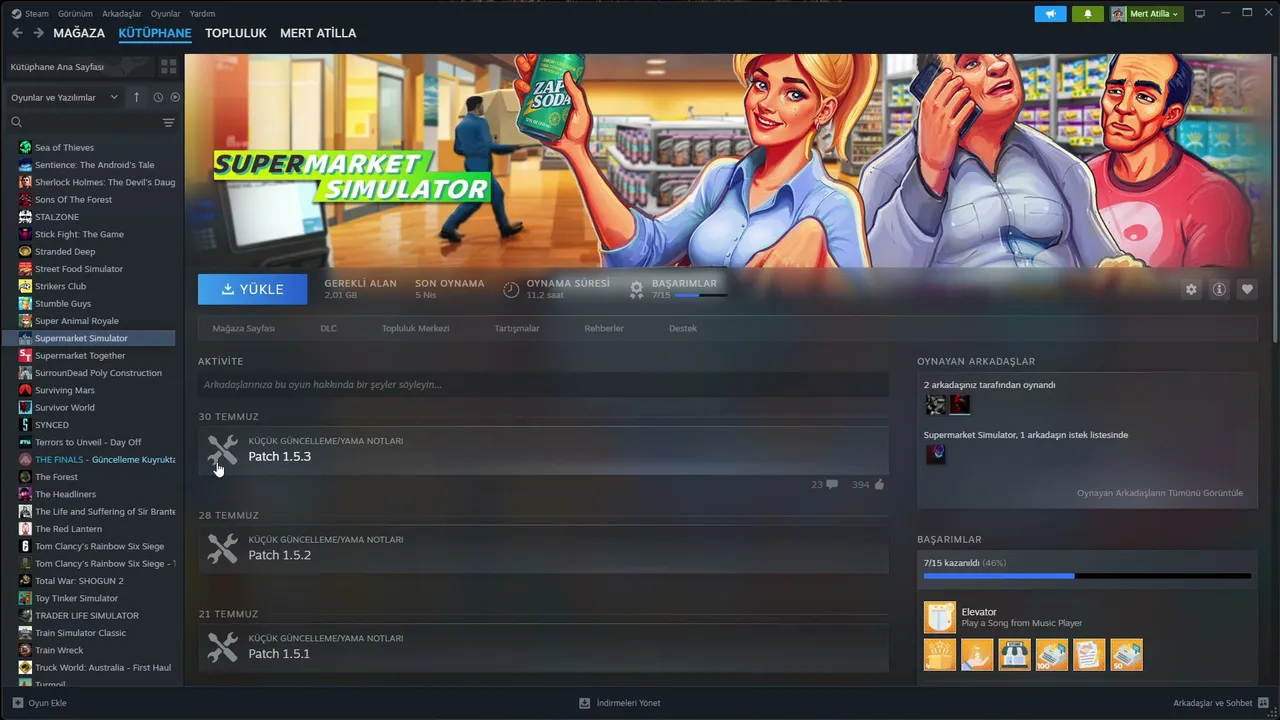Click the activity post input field
The width and height of the screenshot is (1280, 720).
click(x=543, y=385)
